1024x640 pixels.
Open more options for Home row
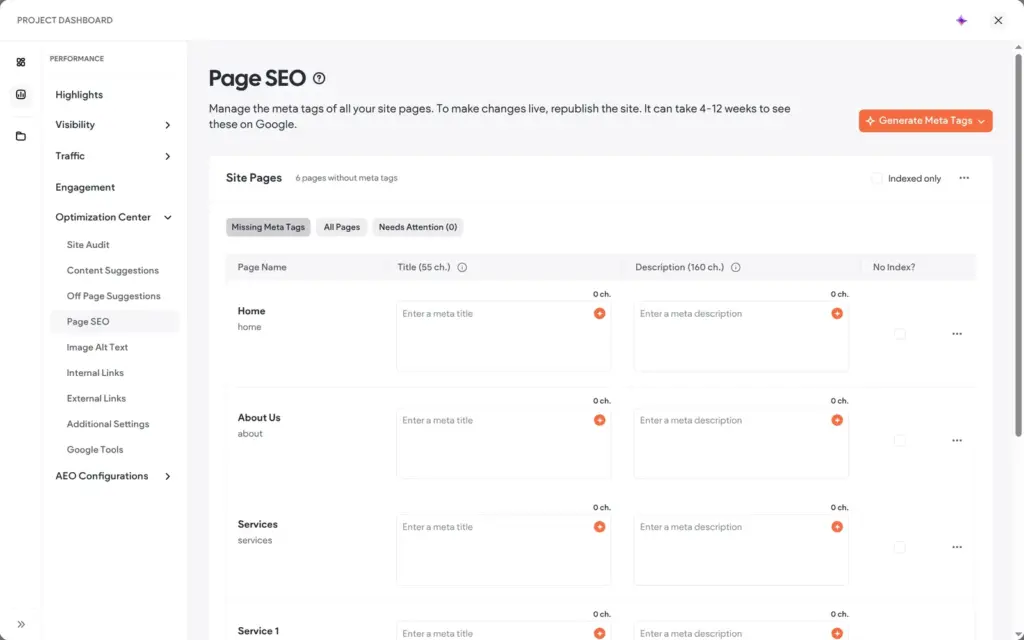click(x=957, y=334)
